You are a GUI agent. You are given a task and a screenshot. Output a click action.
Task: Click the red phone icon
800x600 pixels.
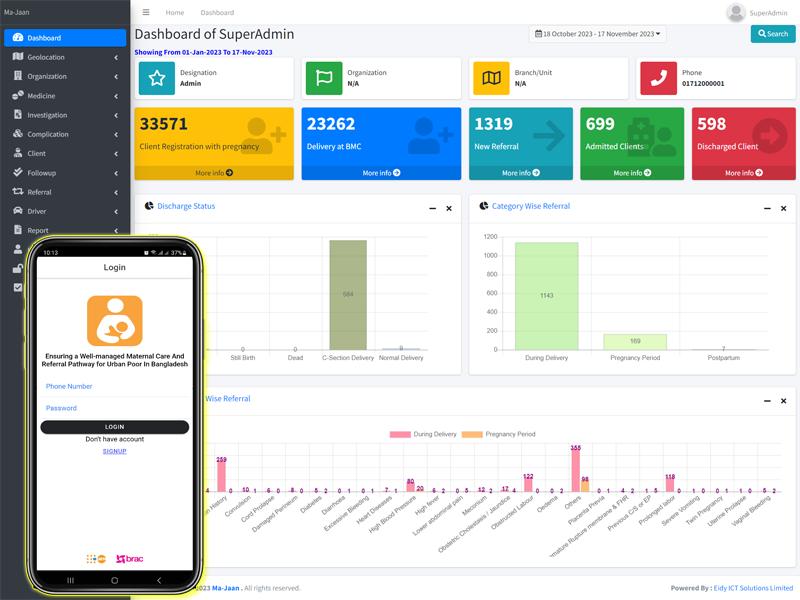coord(658,78)
